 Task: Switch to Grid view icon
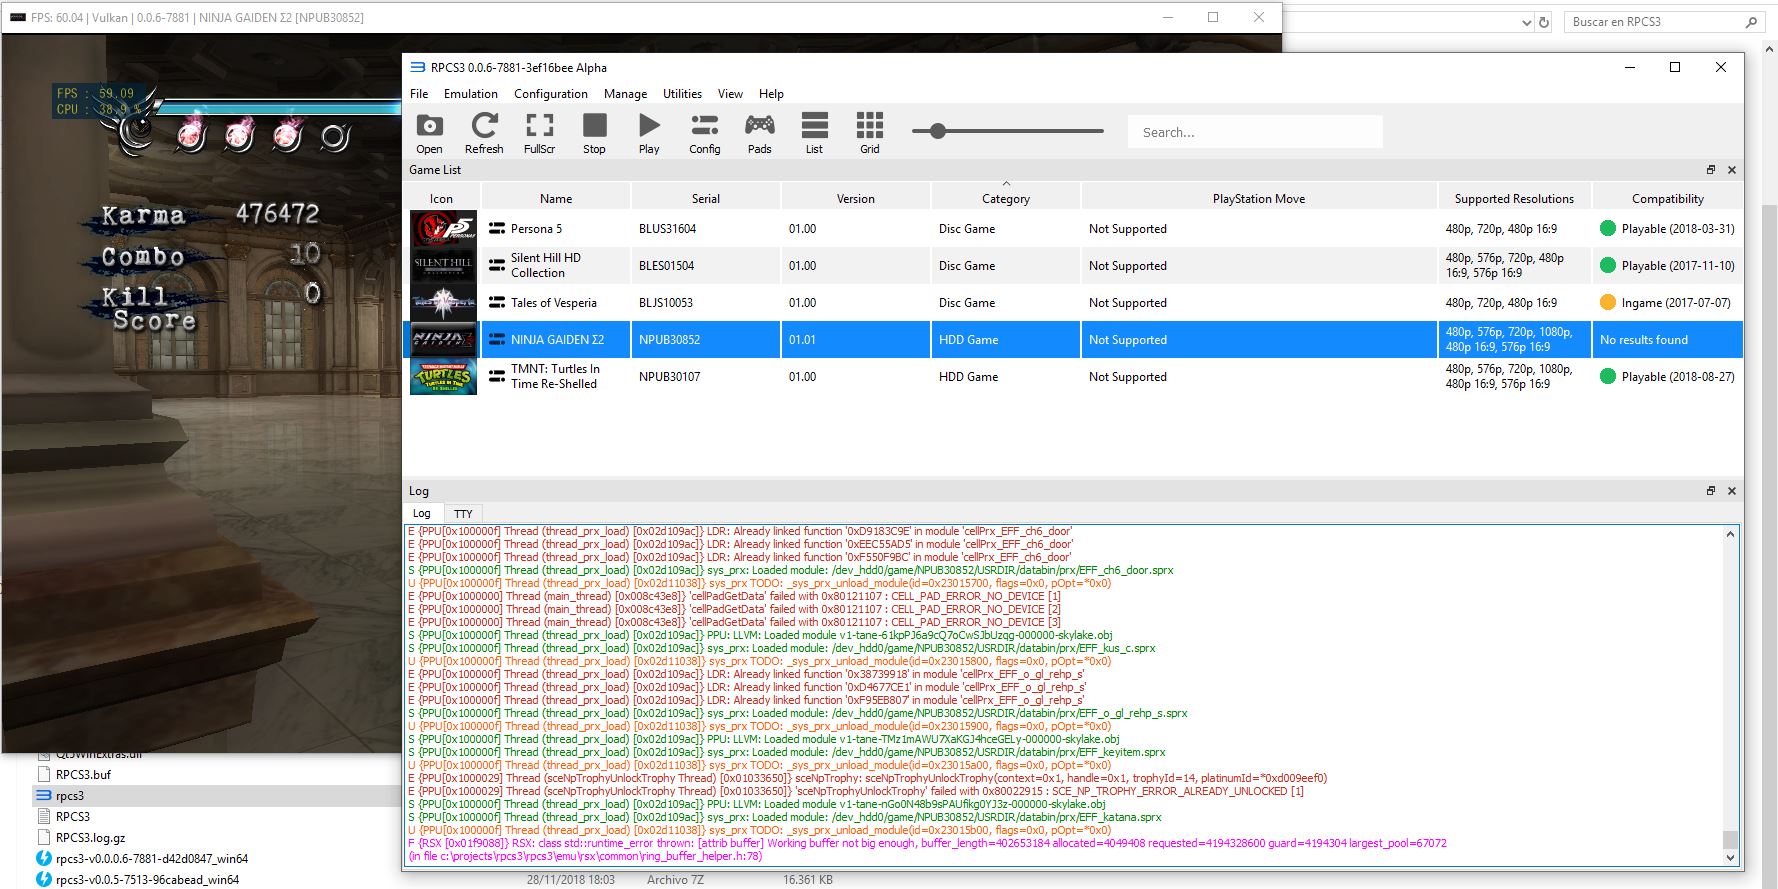(870, 133)
